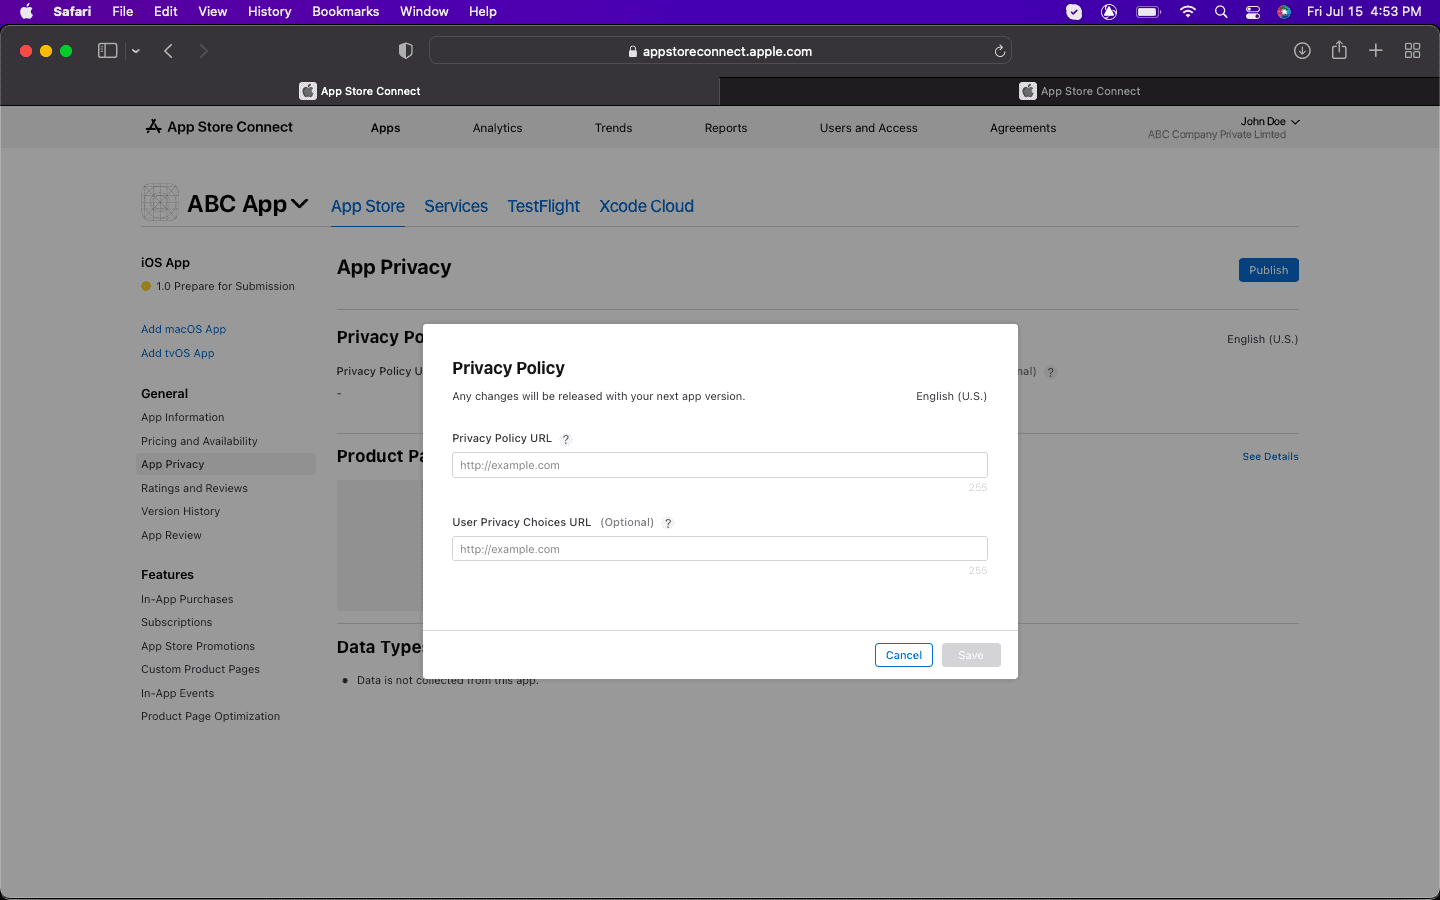Open In-App Events in sidebar
Screen dimensions: 1440x900
(x=177, y=693)
